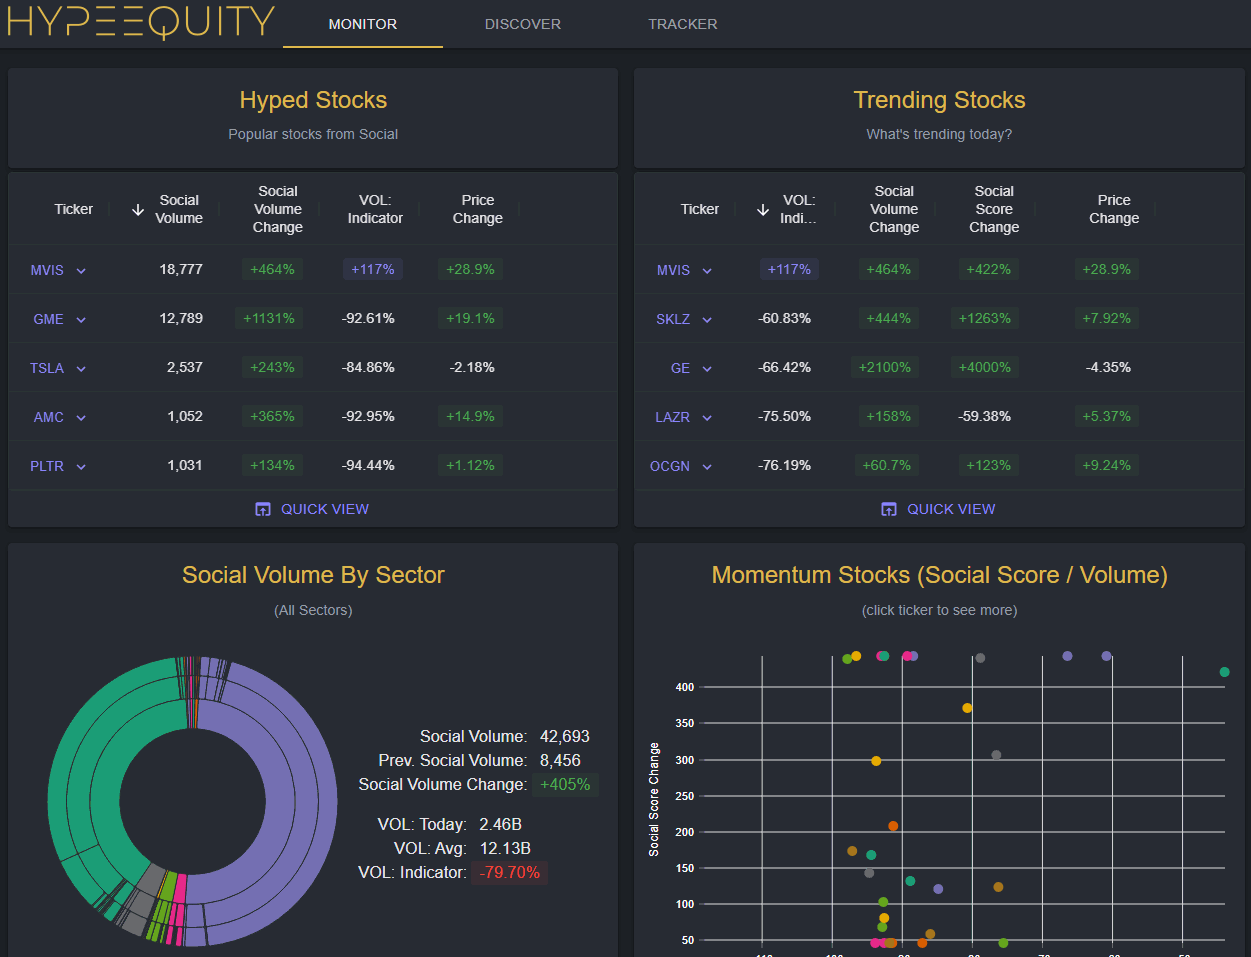Open the SKLZ ticker link
Image resolution: width=1251 pixels, height=957 pixels.
pyautogui.click(x=673, y=319)
